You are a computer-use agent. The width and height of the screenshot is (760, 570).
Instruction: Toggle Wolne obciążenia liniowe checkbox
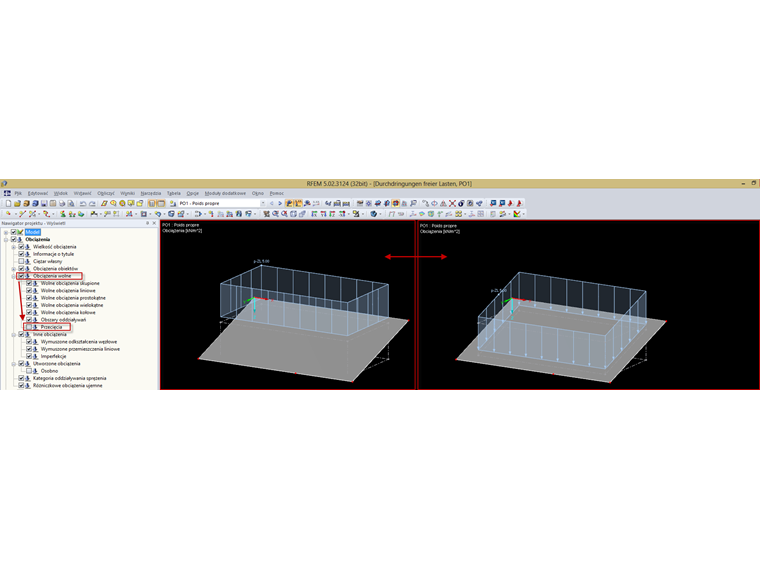click(29, 290)
